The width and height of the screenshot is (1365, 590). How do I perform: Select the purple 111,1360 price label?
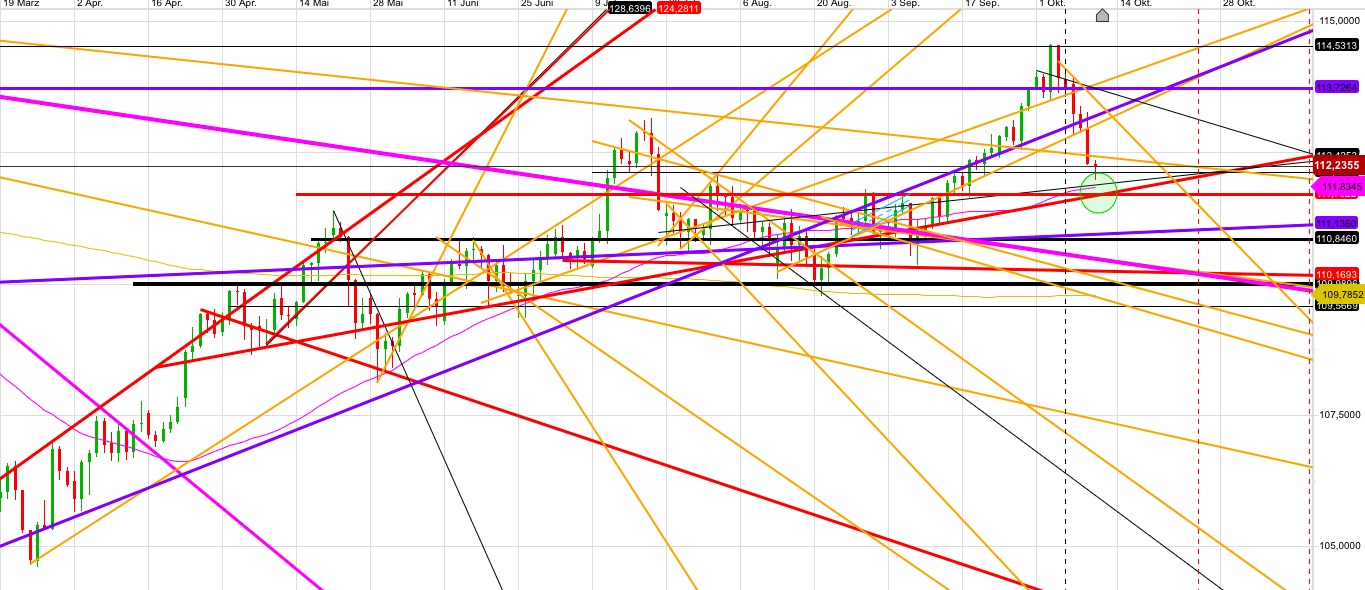1337,223
